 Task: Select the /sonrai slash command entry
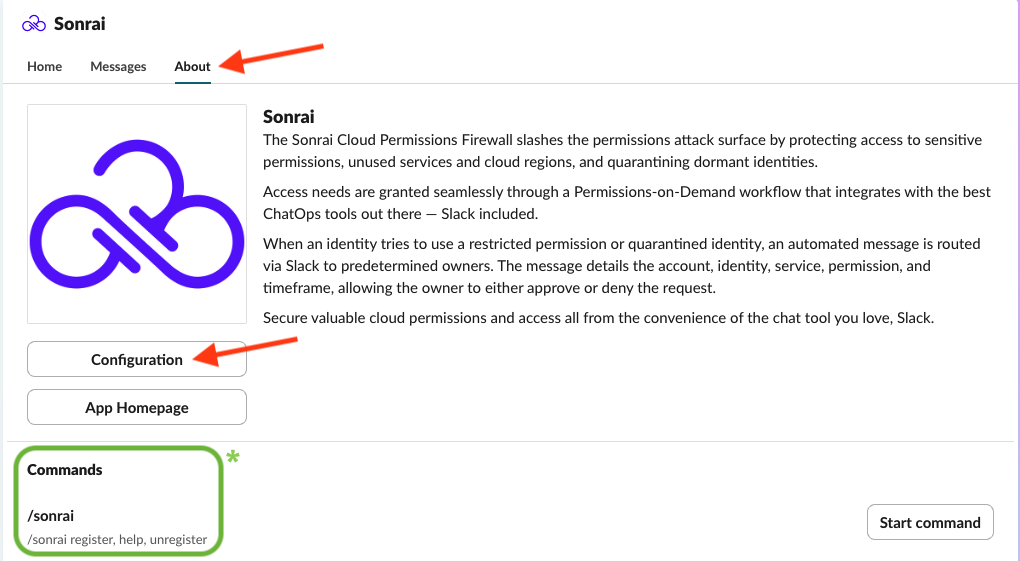[x=51, y=516]
